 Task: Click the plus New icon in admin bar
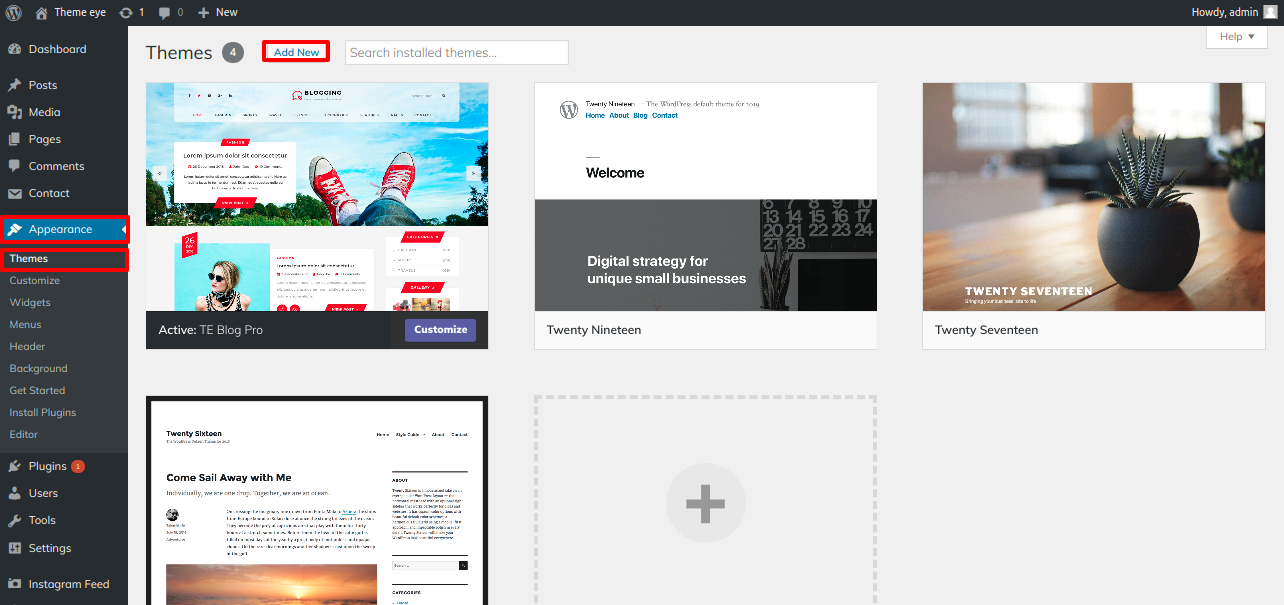tap(203, 12)
